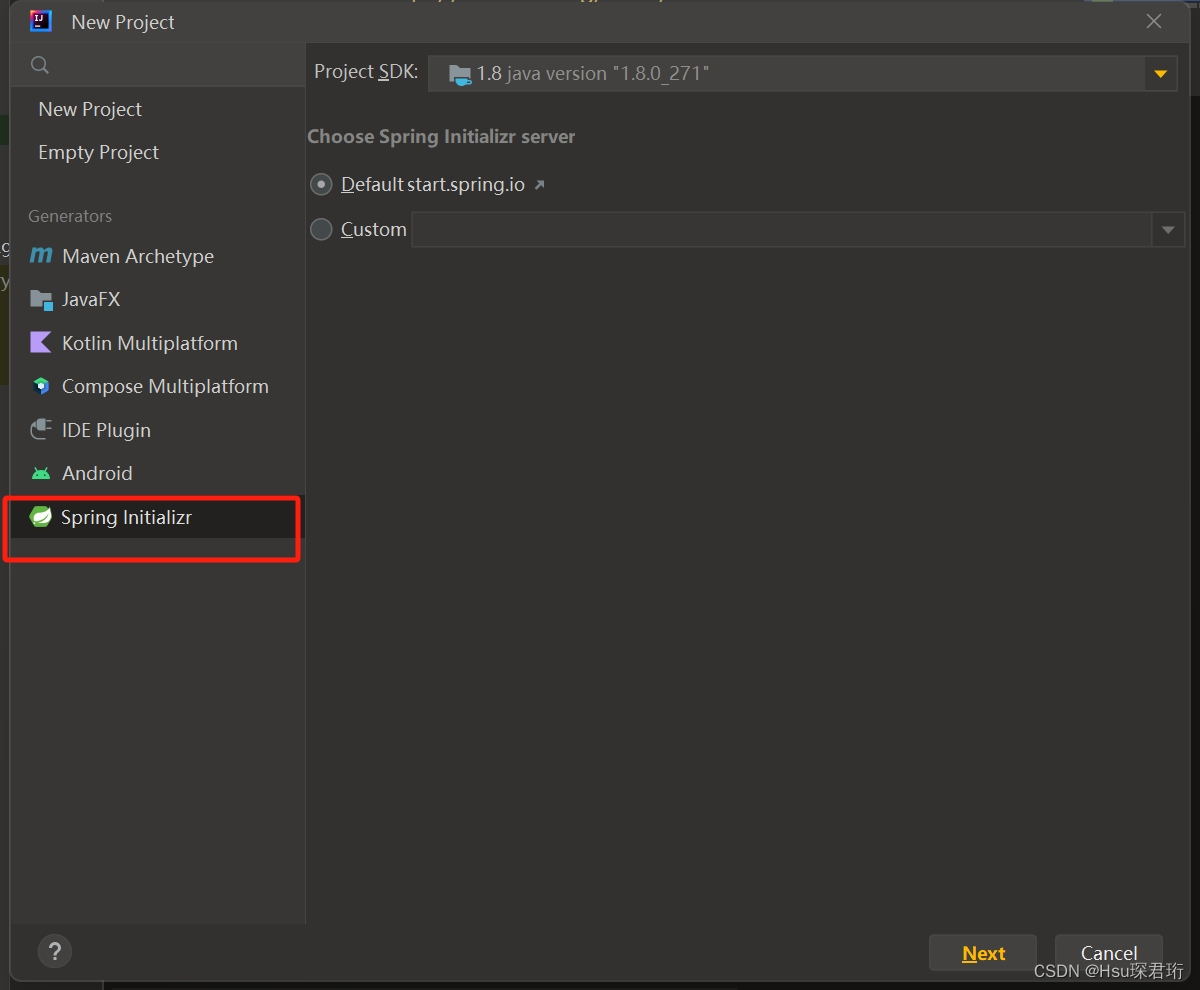The width and height of the screenshot is (1200, 990).
Task: Select the IDE Plugin entry
Action: point(158,430)
